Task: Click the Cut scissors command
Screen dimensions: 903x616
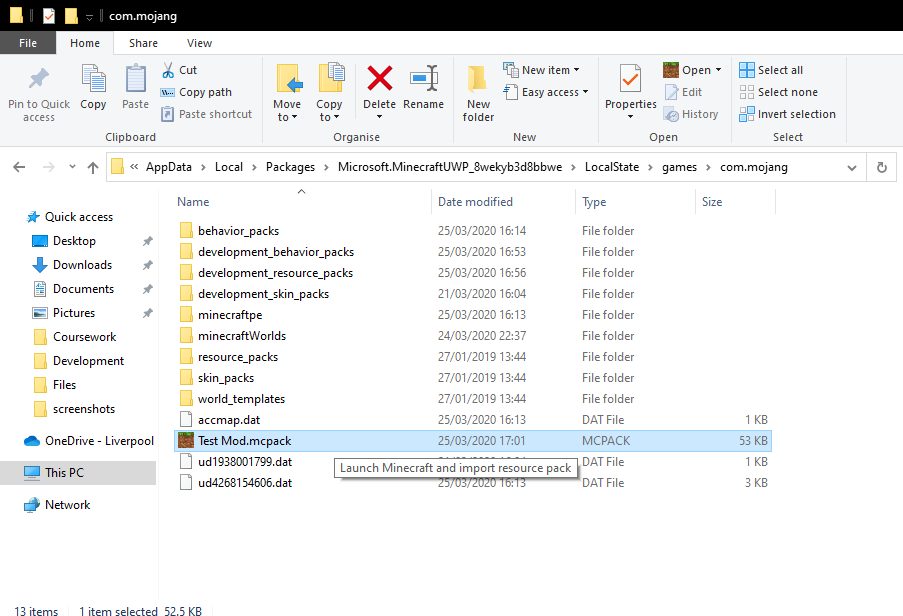Action: (x=180, y=70)
